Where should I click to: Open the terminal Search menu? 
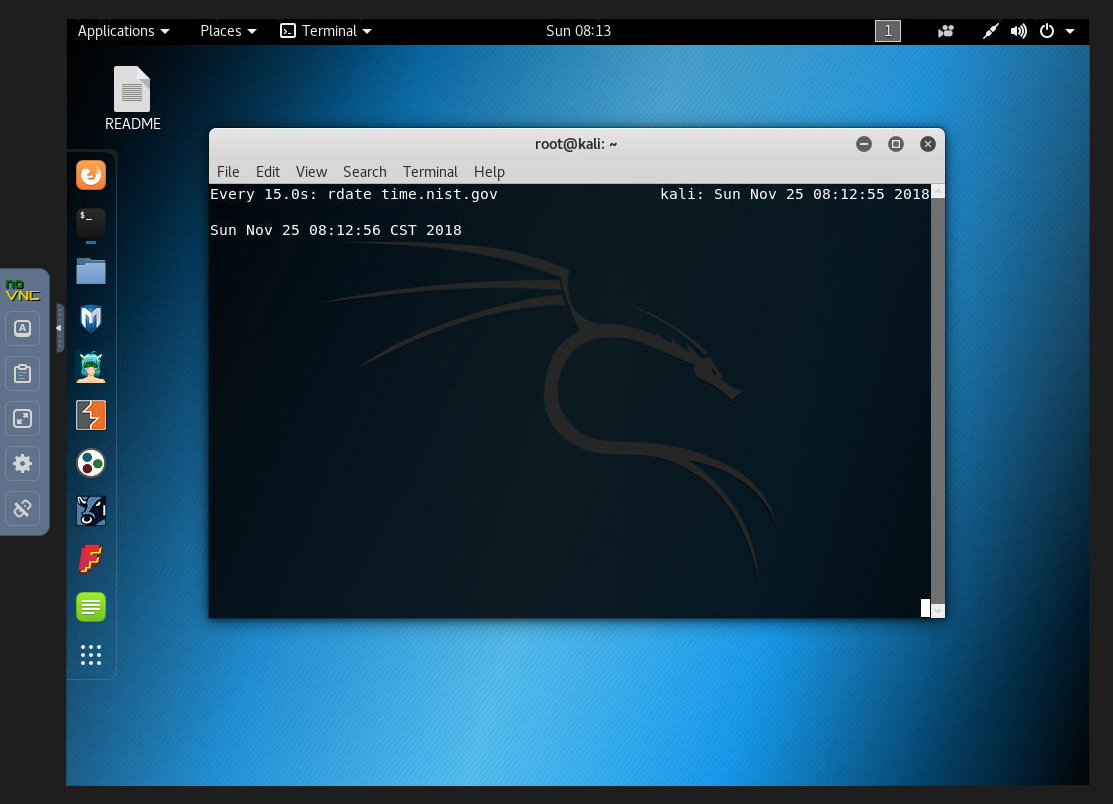pos(365,172)
